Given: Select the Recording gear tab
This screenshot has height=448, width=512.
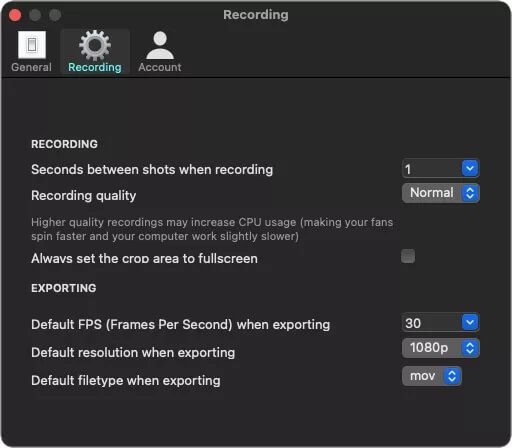Looking at the screenshot, I should pos(95,52).
